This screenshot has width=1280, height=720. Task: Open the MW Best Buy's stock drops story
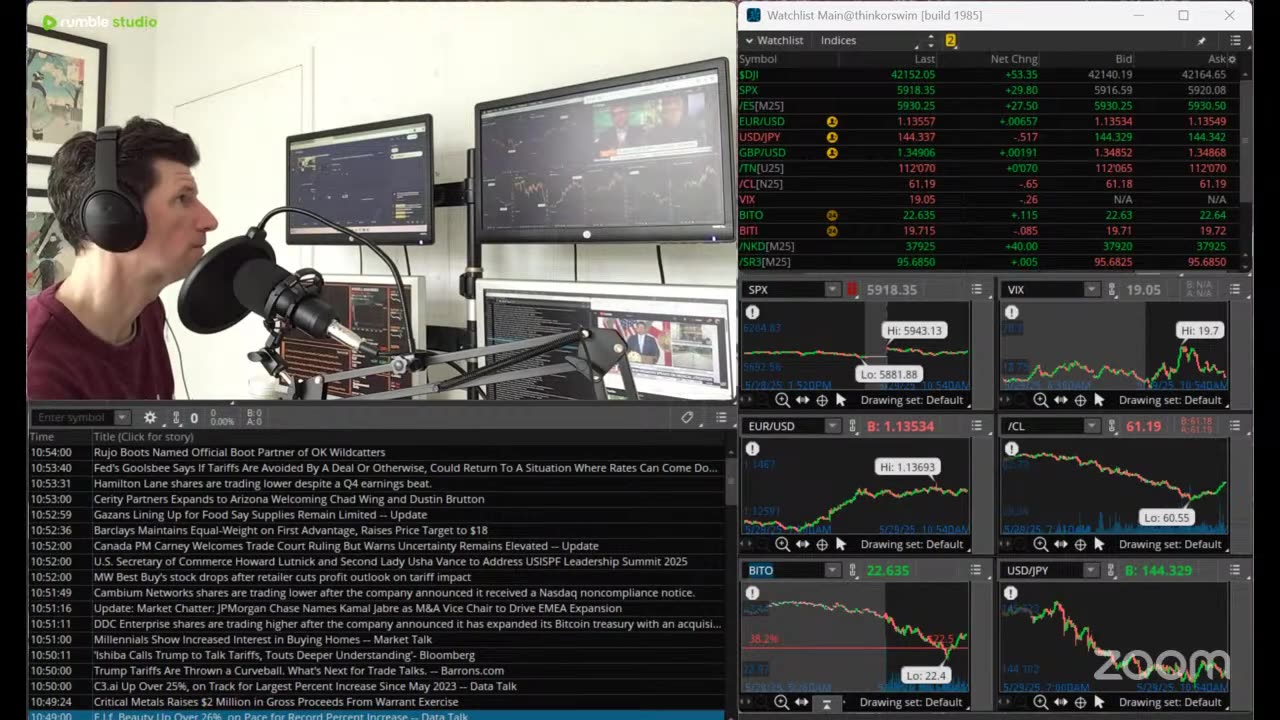(x=282, y=577)
